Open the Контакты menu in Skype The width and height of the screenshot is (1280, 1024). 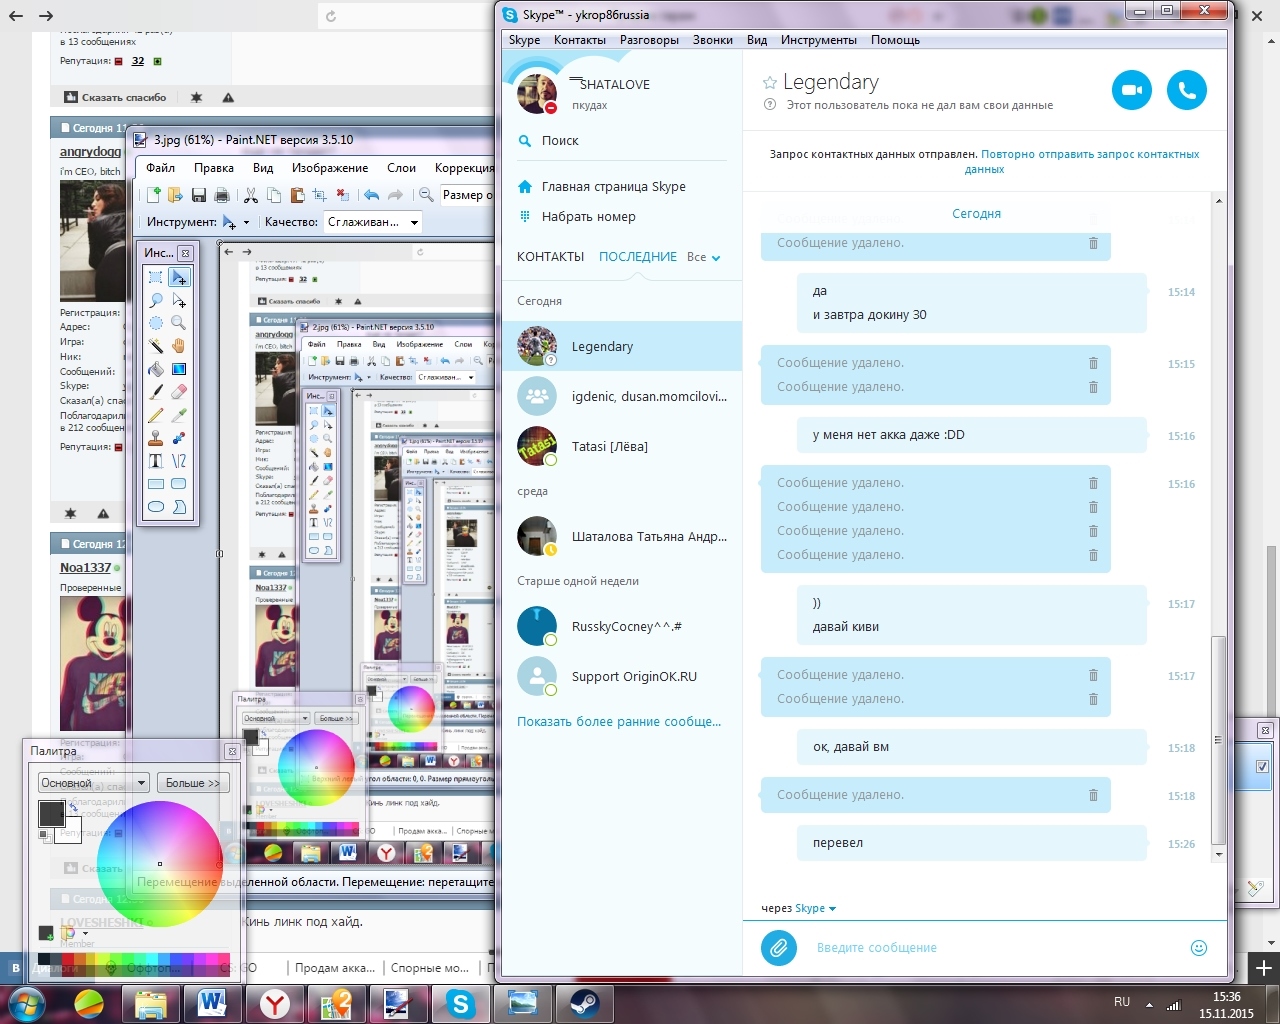coord(580,40)
